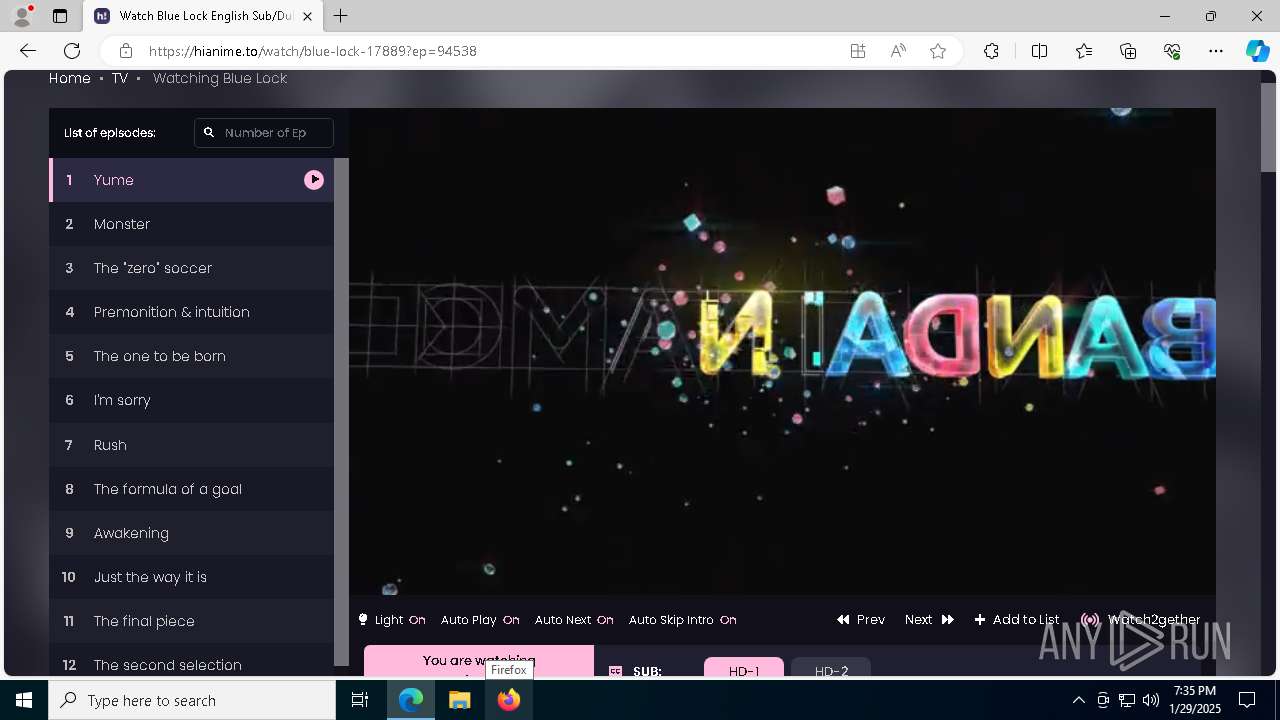The width and height of the screenshot is (1280, 720).
Task: Click the taskbar search box
Action: click(192, 700)
